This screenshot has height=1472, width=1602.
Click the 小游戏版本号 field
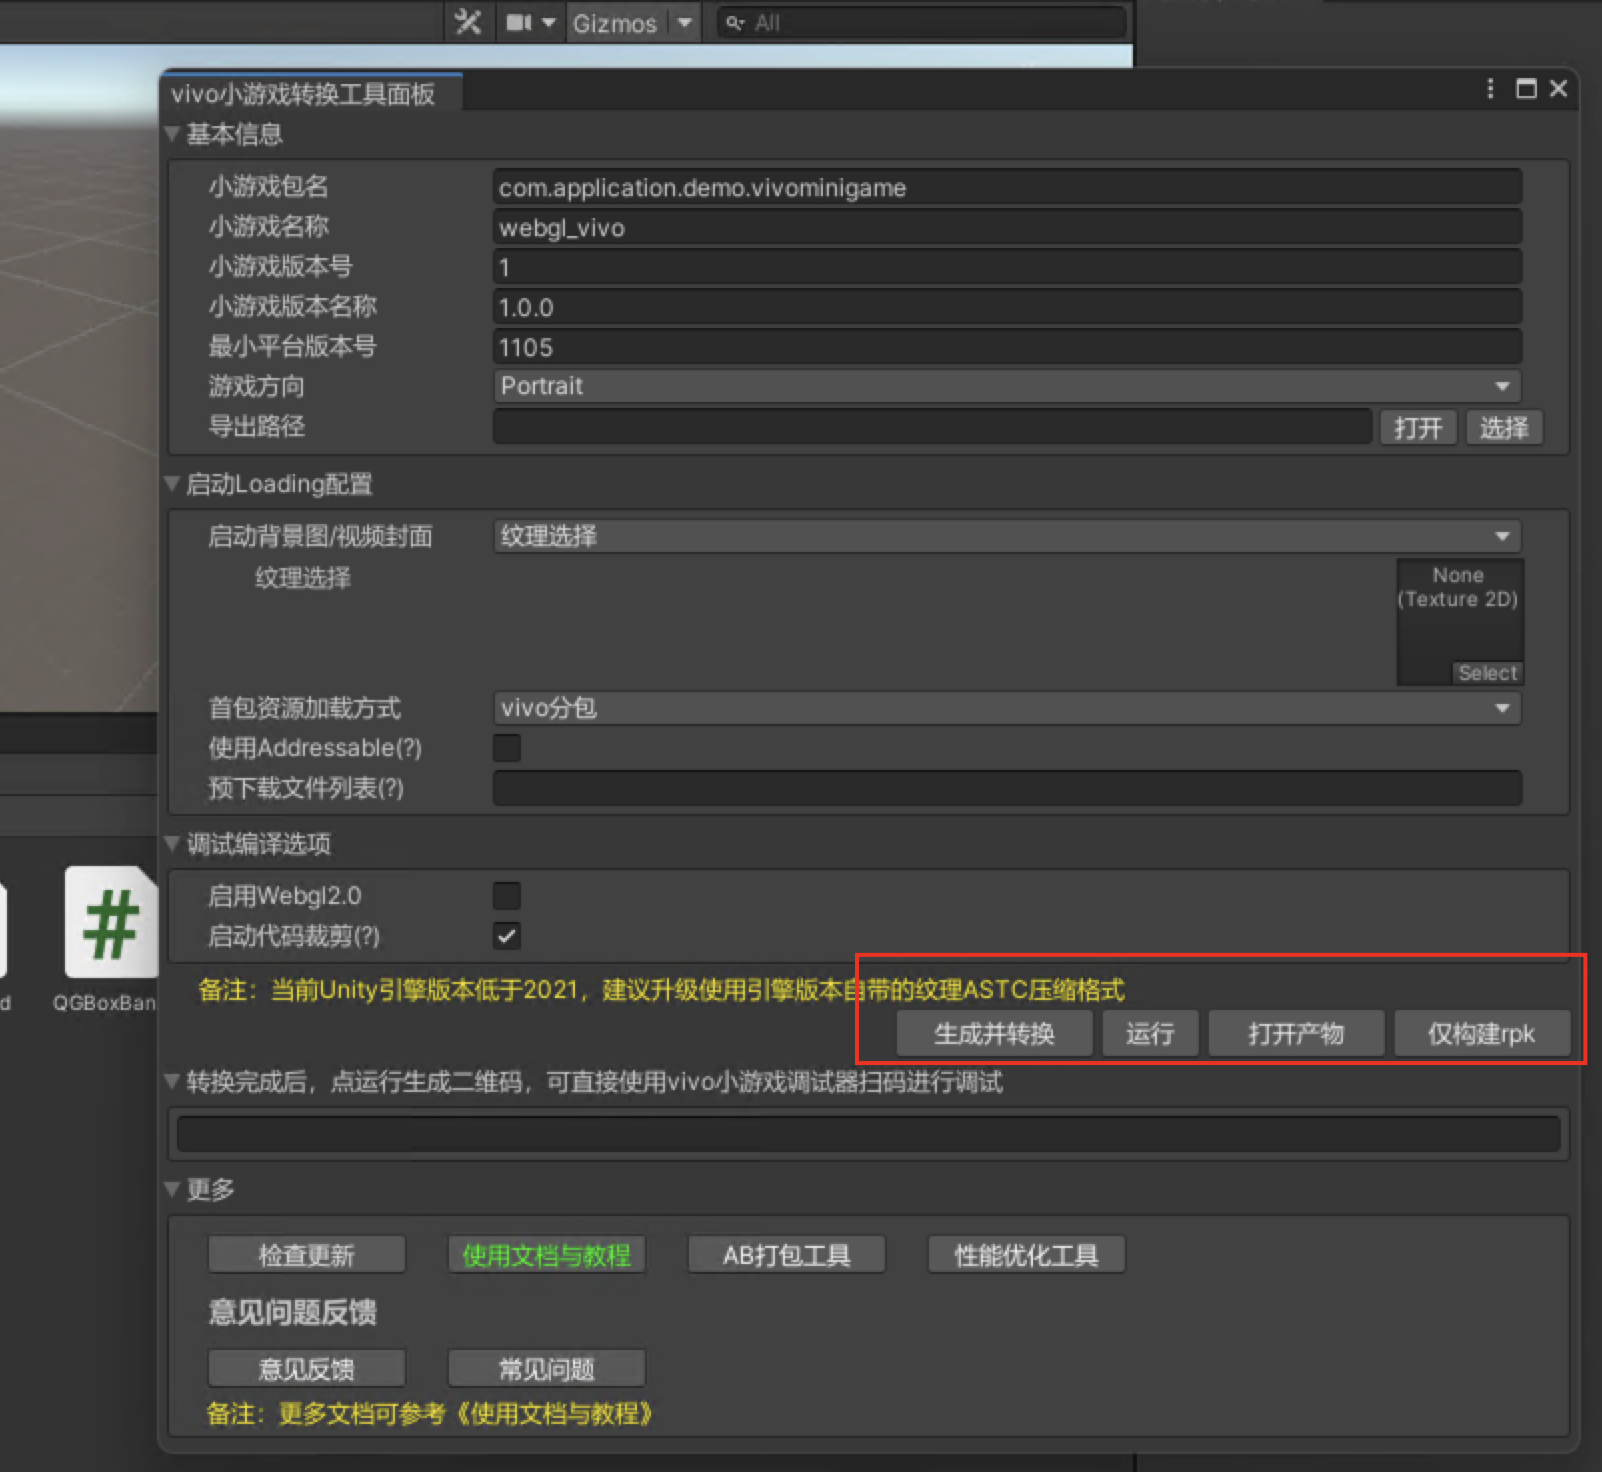1007,267
